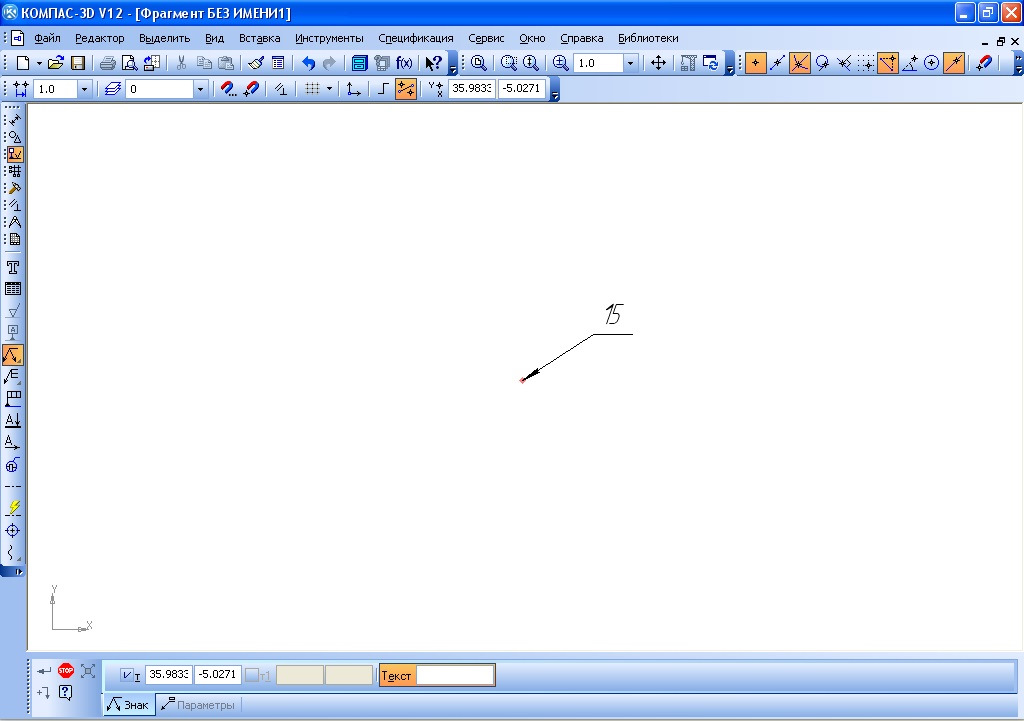This screenshot has height=721, width=1024.
Task: Open the Файл menu
Action: coord(47,38)
